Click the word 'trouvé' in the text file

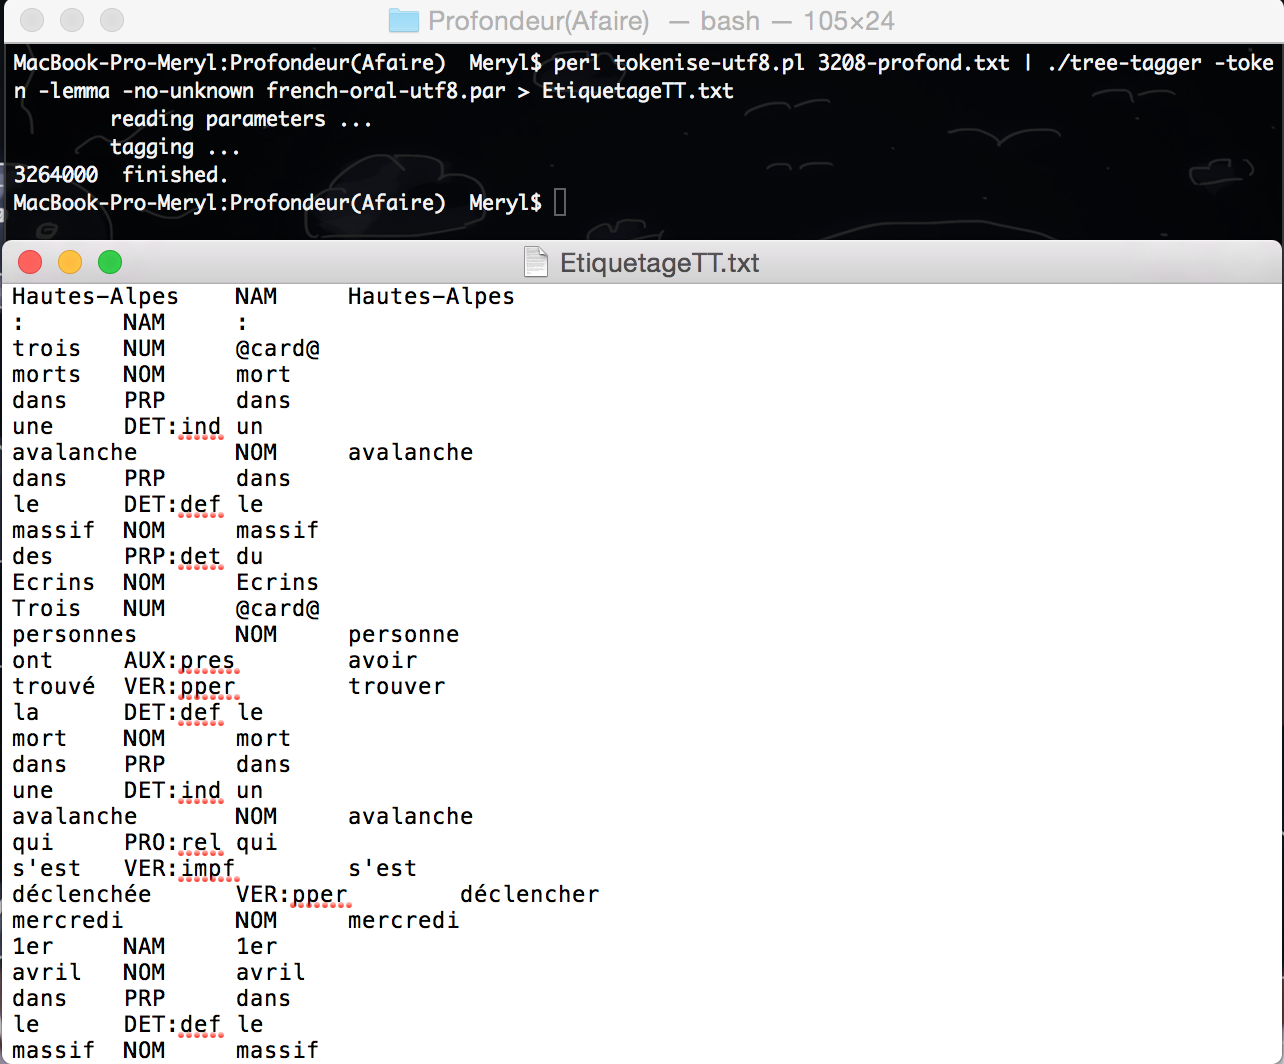54,687
